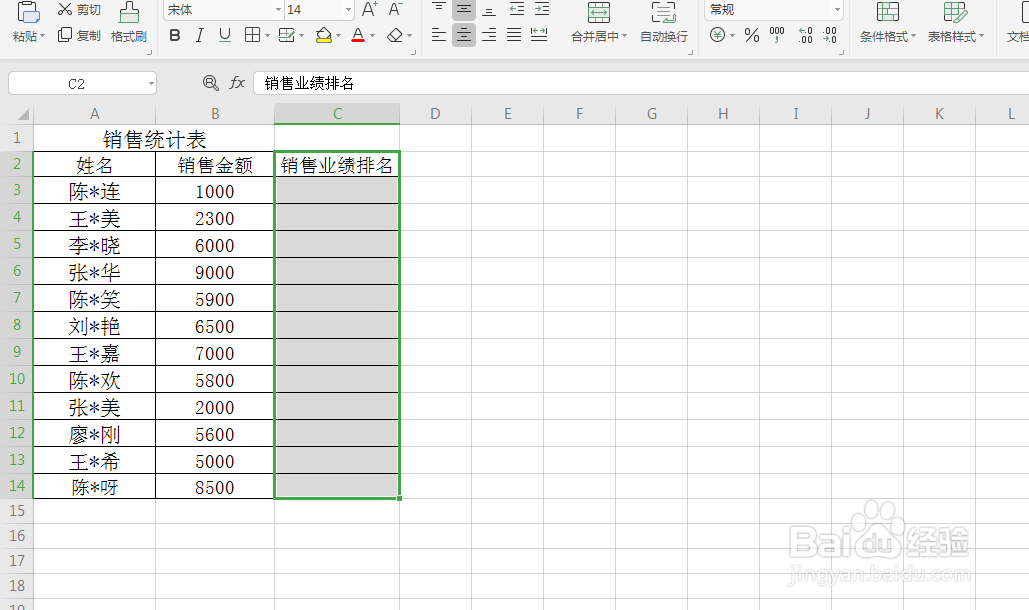This screenshot has height=610, width=1029.
Task: Click cell containing 李*晓
Action: tap(94, 245)
